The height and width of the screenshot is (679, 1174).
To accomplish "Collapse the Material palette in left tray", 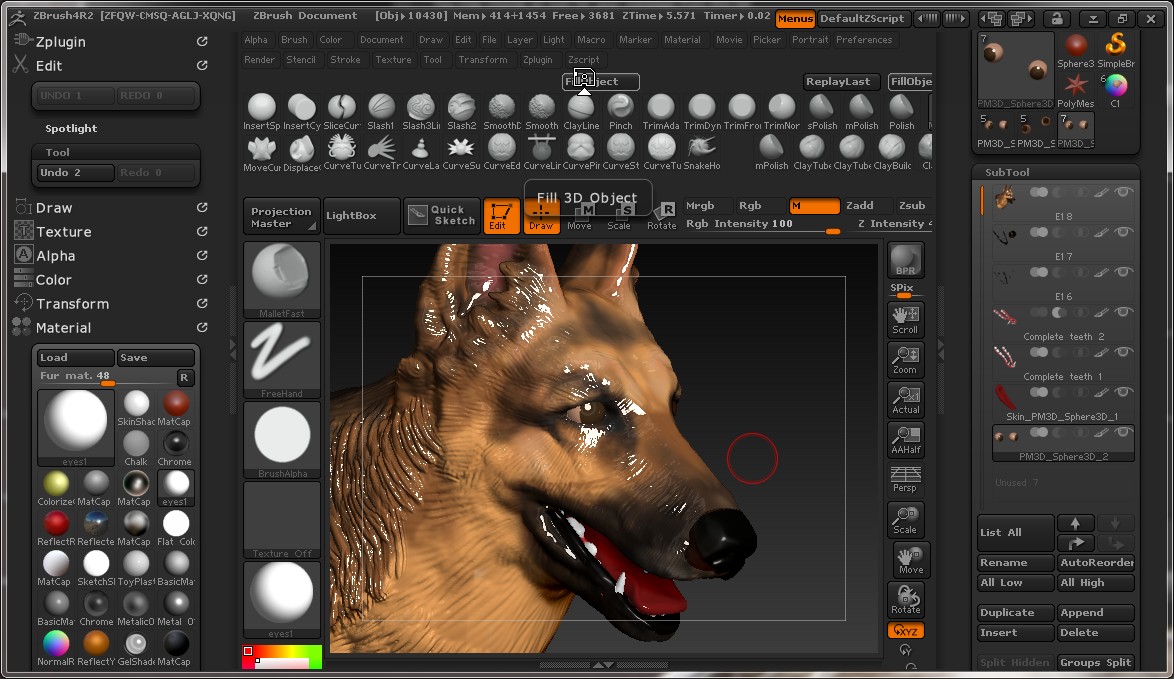I will coord(63,328).
